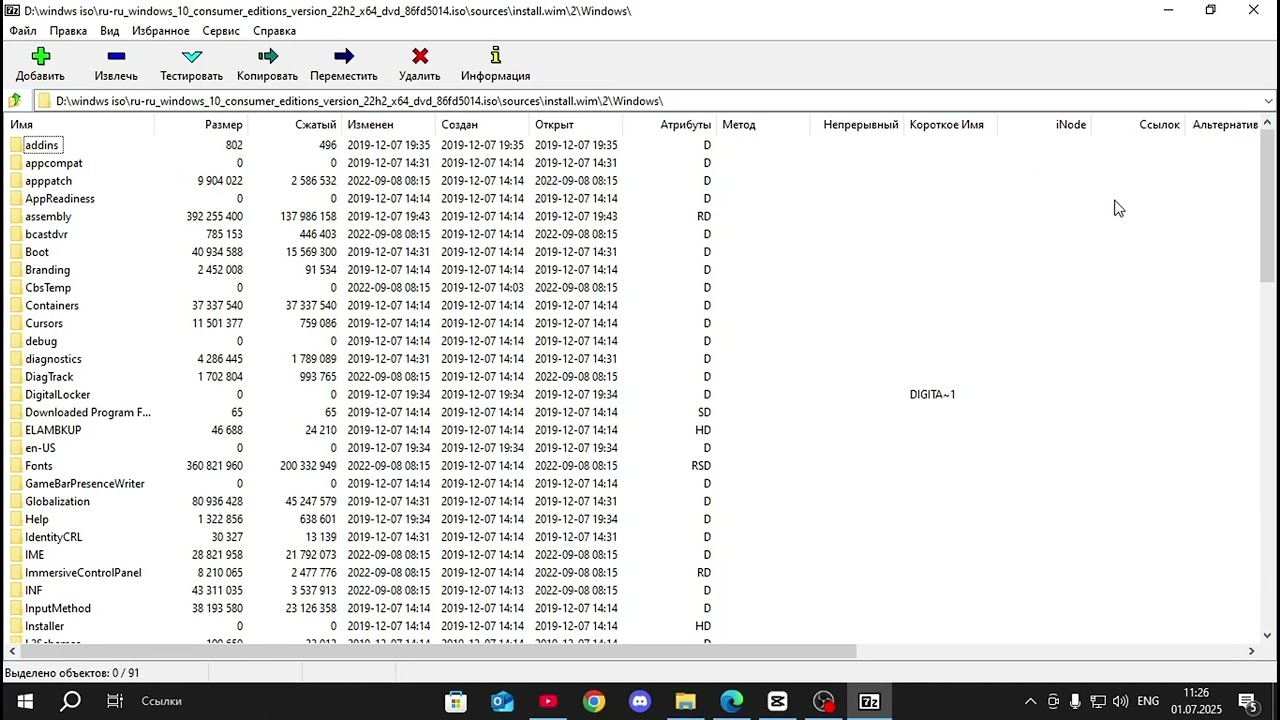
Task: Expand the address bar path dropdown
Action: pyautogui.click(x=1268, y=101)
